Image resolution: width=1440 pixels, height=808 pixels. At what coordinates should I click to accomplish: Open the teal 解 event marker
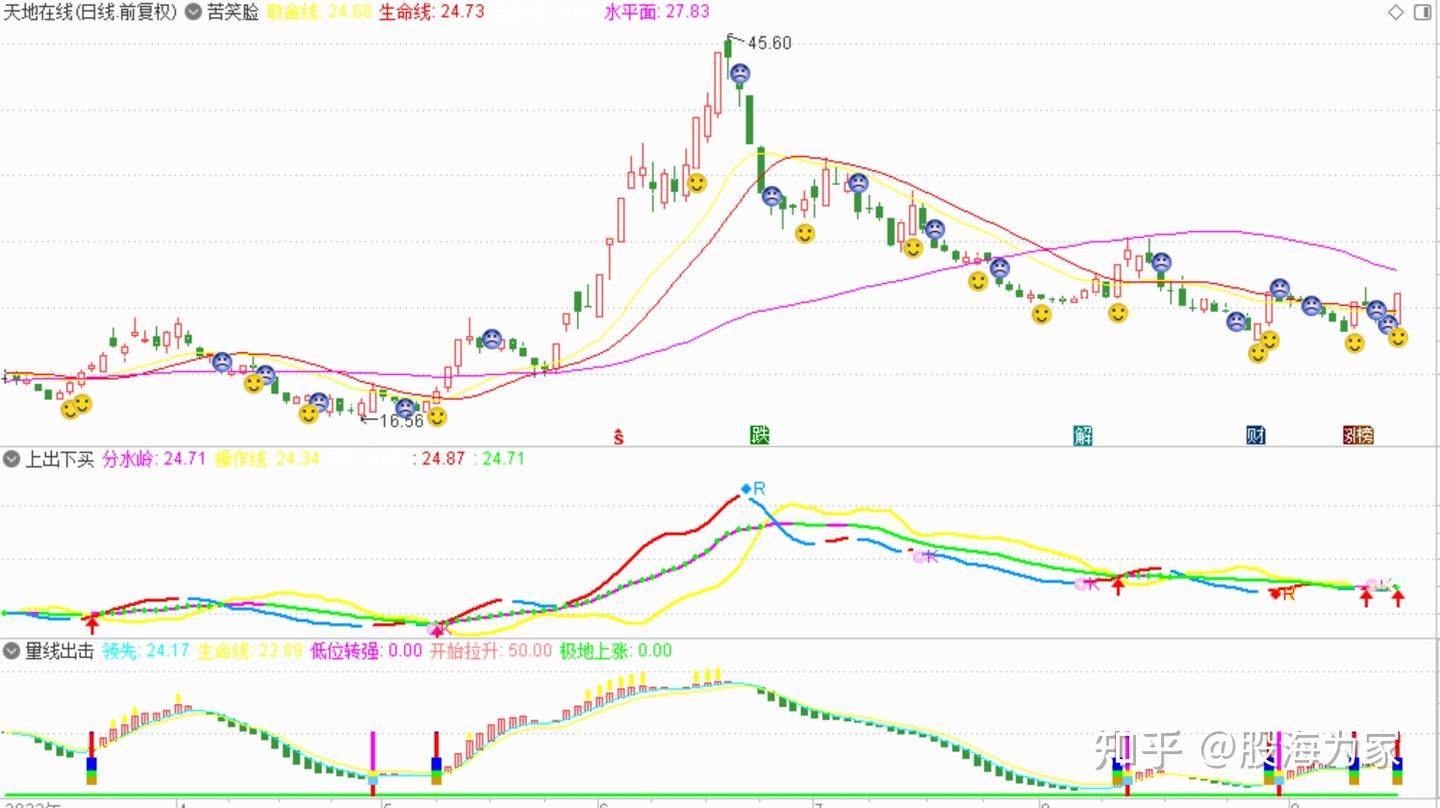(1083, 435)
